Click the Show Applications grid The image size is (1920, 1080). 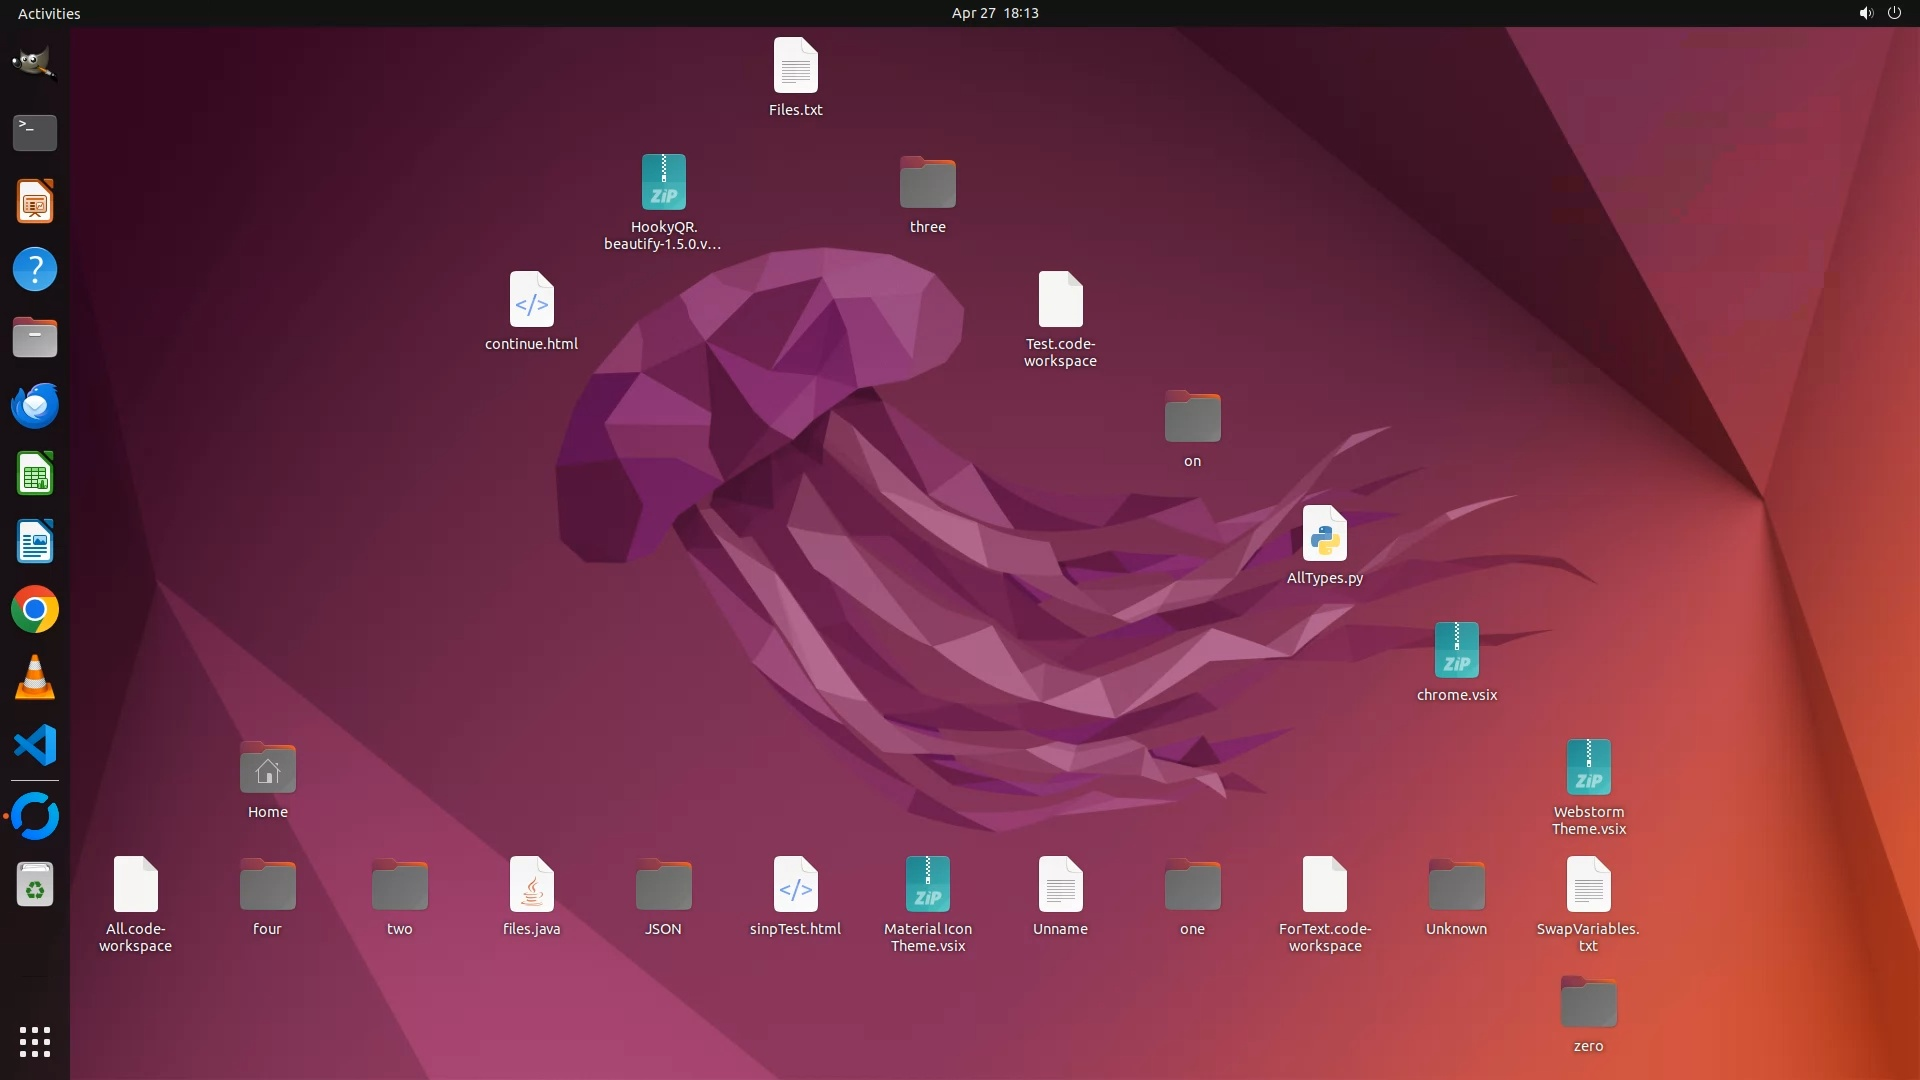pos(34,1042)
